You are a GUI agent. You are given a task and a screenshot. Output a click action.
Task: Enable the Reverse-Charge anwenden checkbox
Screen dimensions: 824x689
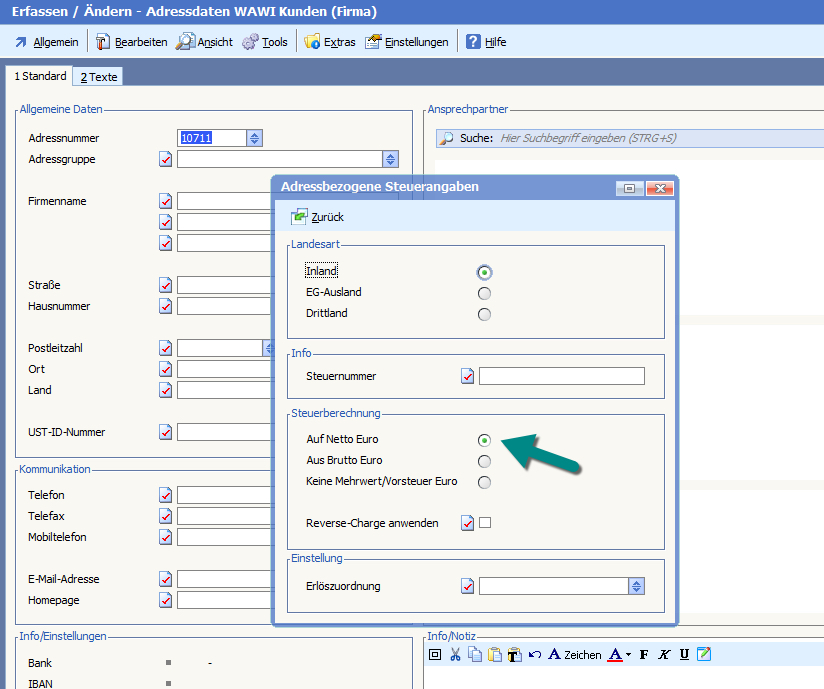pyautogui.click(x=485, y=523)
